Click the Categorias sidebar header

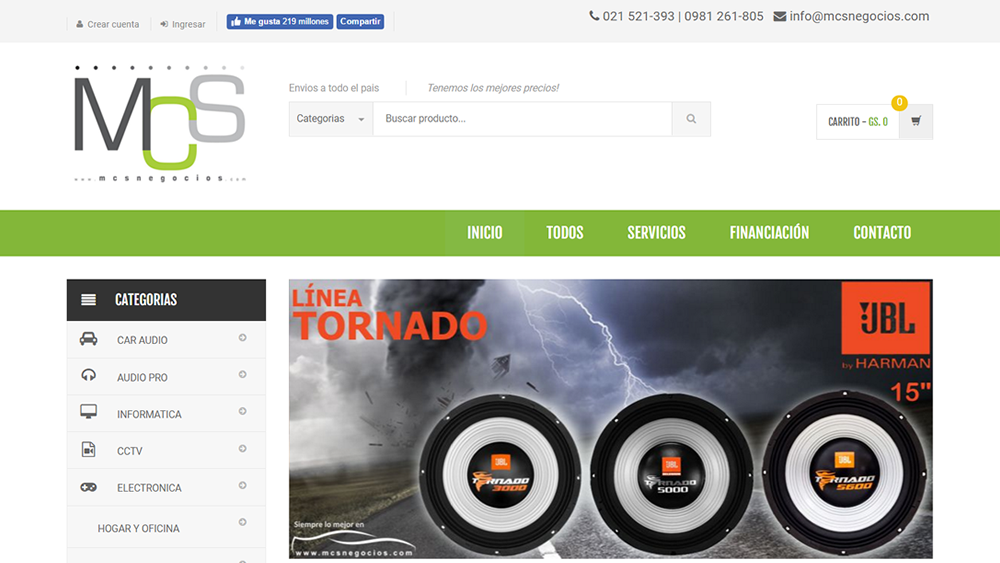tap(166, 300)
